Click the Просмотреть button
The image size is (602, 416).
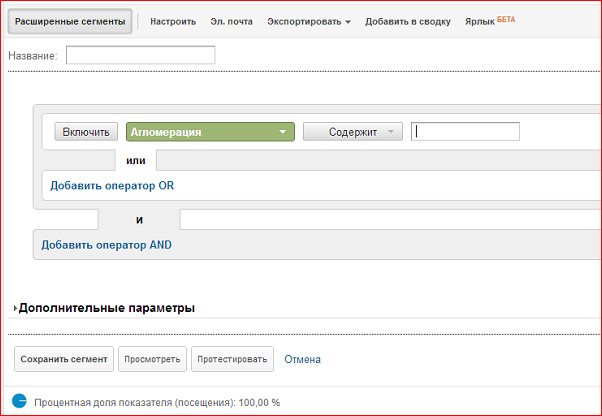coord(151,359)
